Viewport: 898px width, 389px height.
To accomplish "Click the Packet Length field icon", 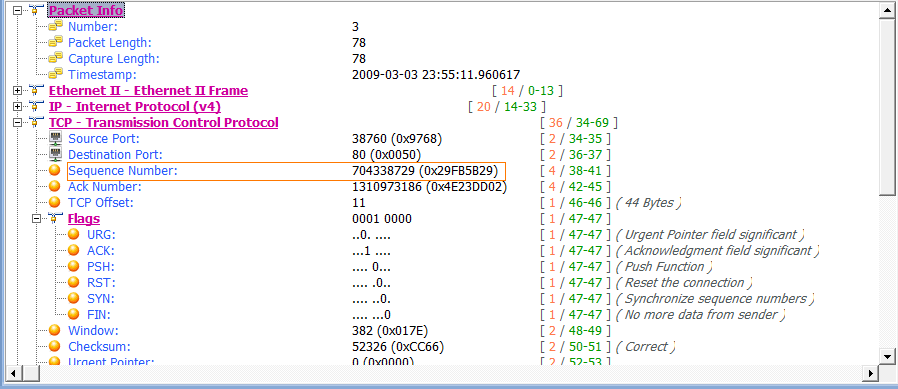I will (56, 42).
